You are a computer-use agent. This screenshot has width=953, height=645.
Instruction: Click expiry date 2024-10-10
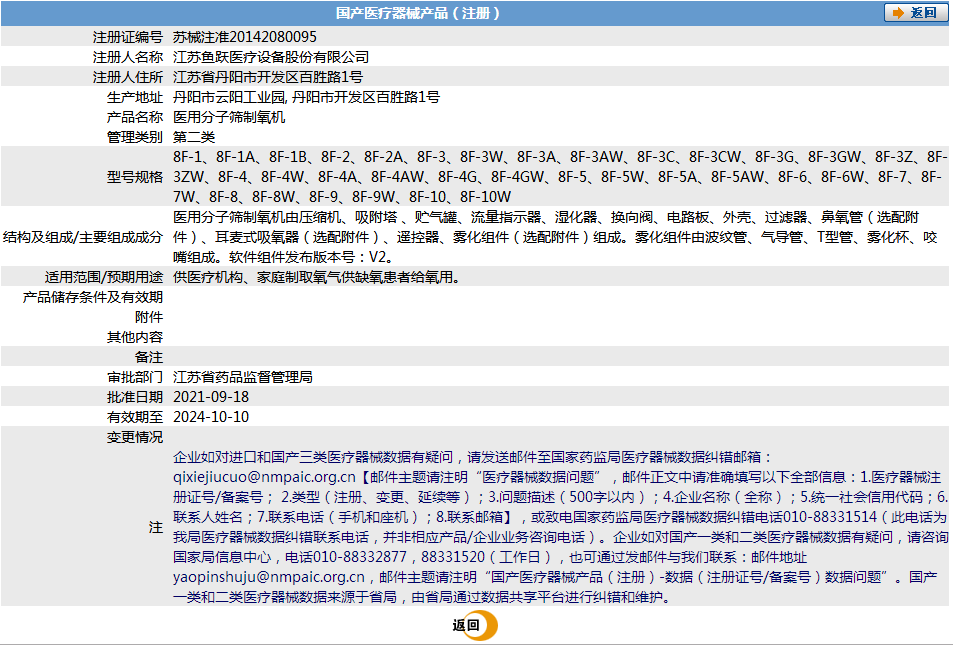[211, 417]
